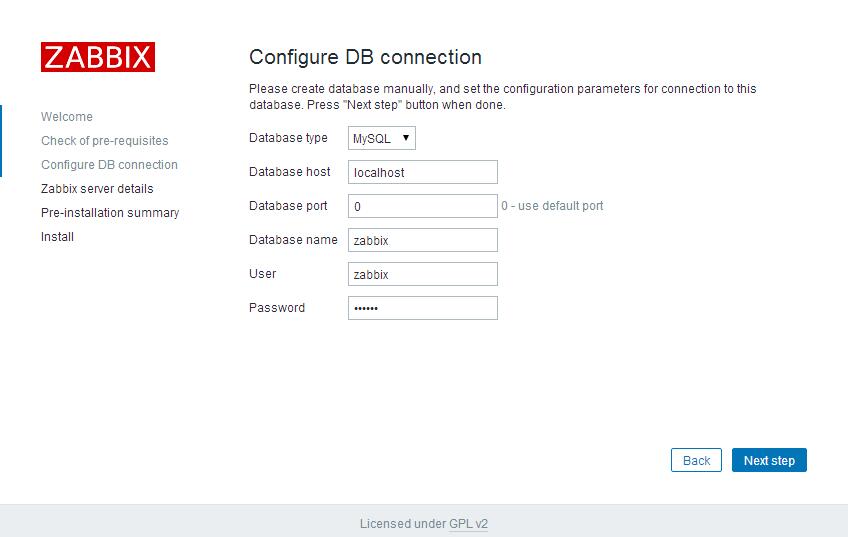Click the Configure DB connection page heading
Viewport: 848px width, 537px height.
coord(365,57)
